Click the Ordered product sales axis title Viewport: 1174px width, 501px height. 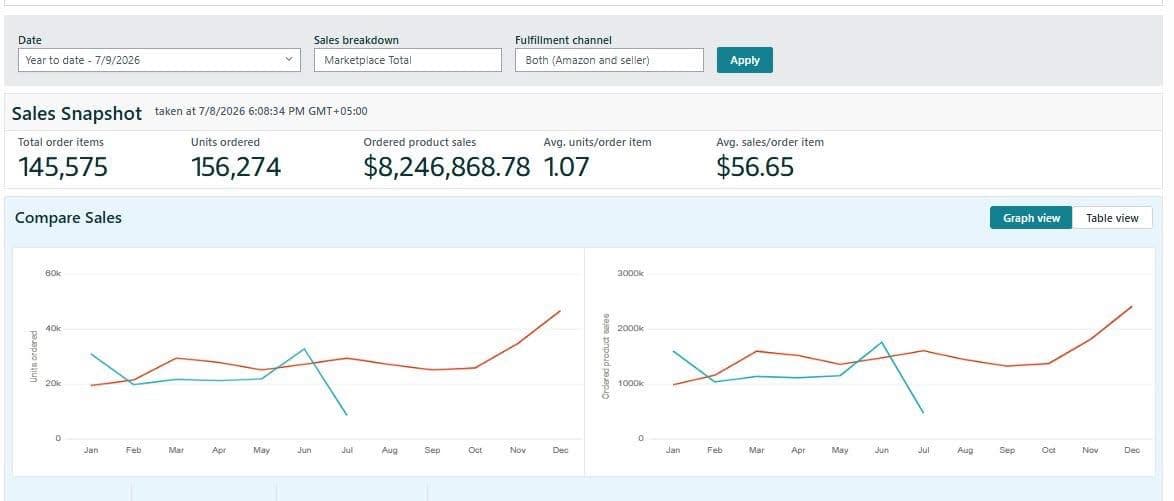tap(606, 356)
